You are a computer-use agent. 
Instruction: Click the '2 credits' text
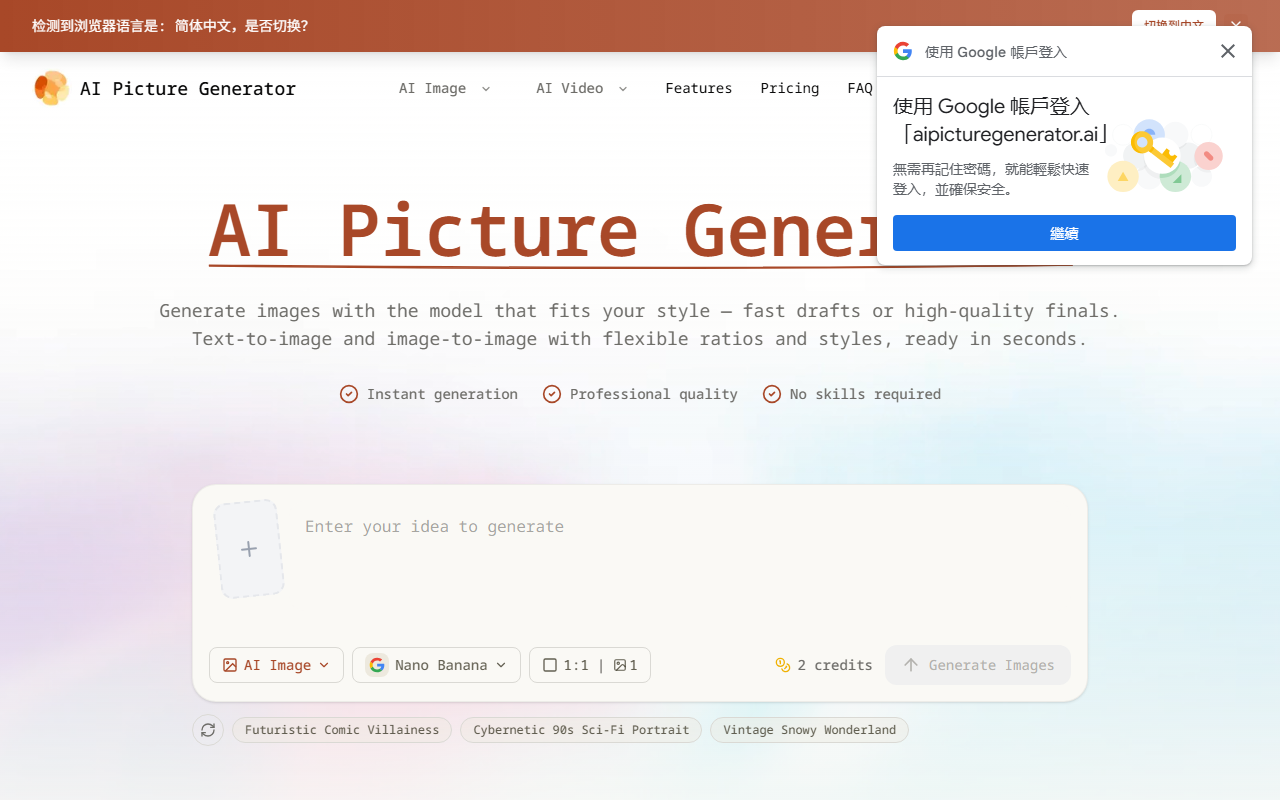point(835,665)
